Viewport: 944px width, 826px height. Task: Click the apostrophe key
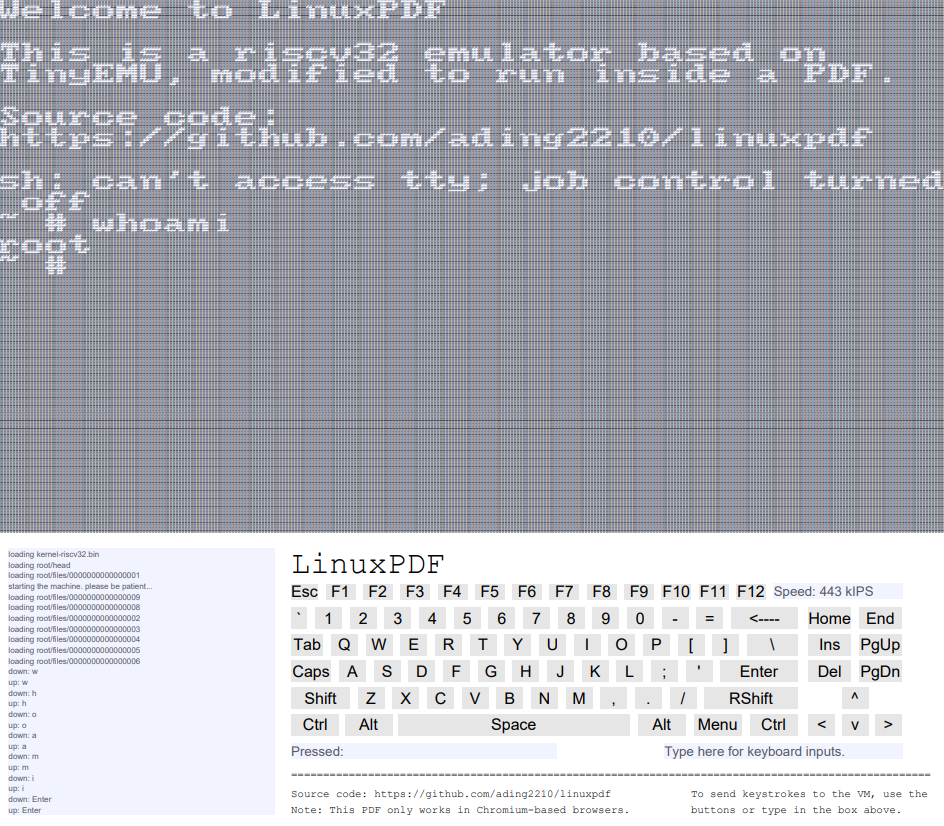(698, 671)
